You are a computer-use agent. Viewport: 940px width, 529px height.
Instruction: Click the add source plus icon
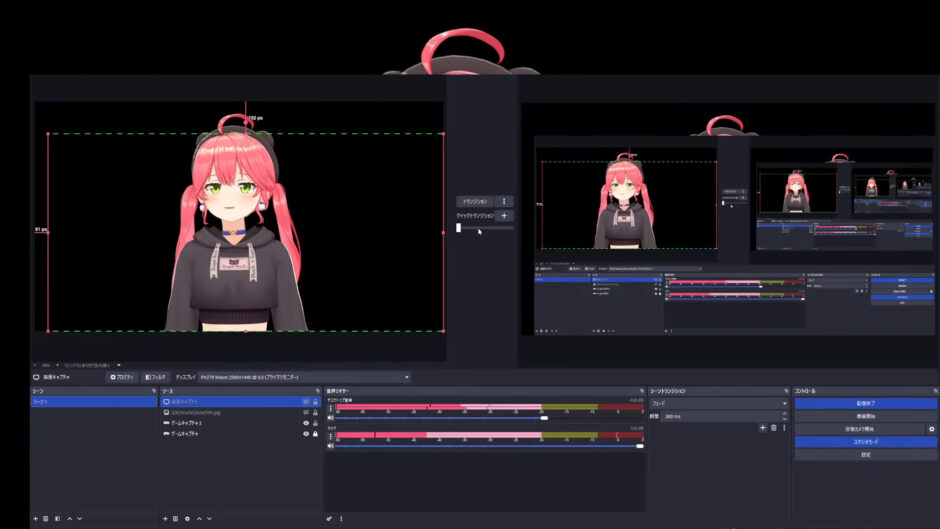(x=165, y=519)
